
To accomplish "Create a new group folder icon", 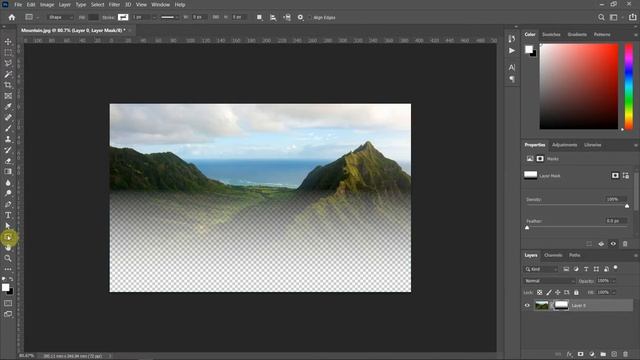I will (x=603, y=354).
